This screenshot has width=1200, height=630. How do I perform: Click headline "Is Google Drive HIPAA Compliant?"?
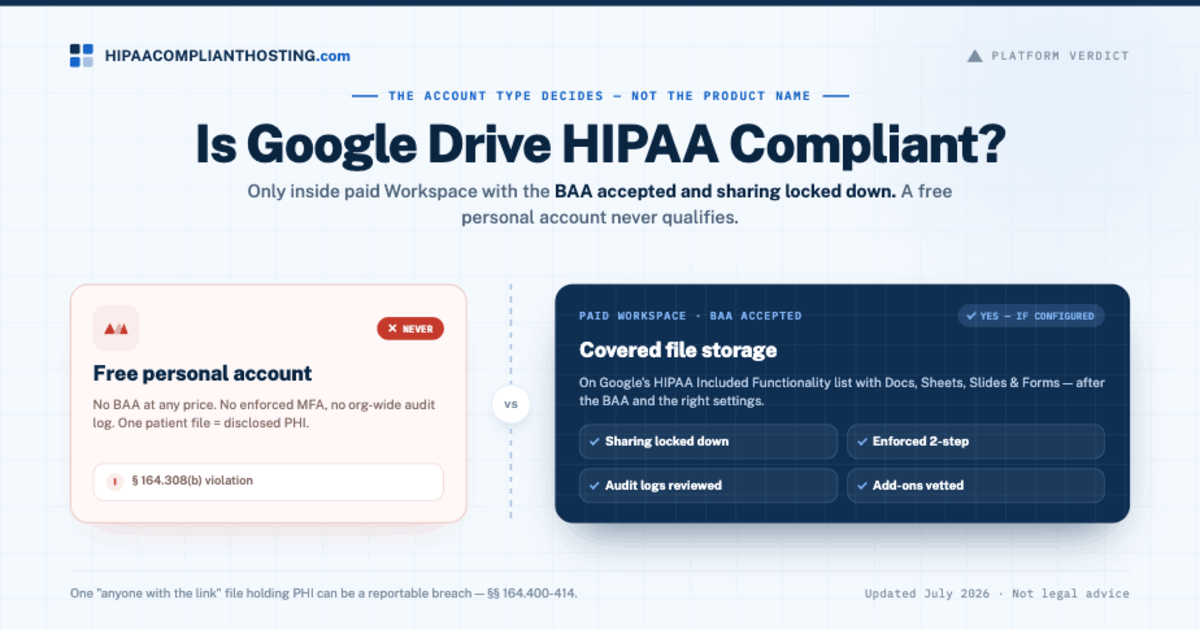point(600,144)
